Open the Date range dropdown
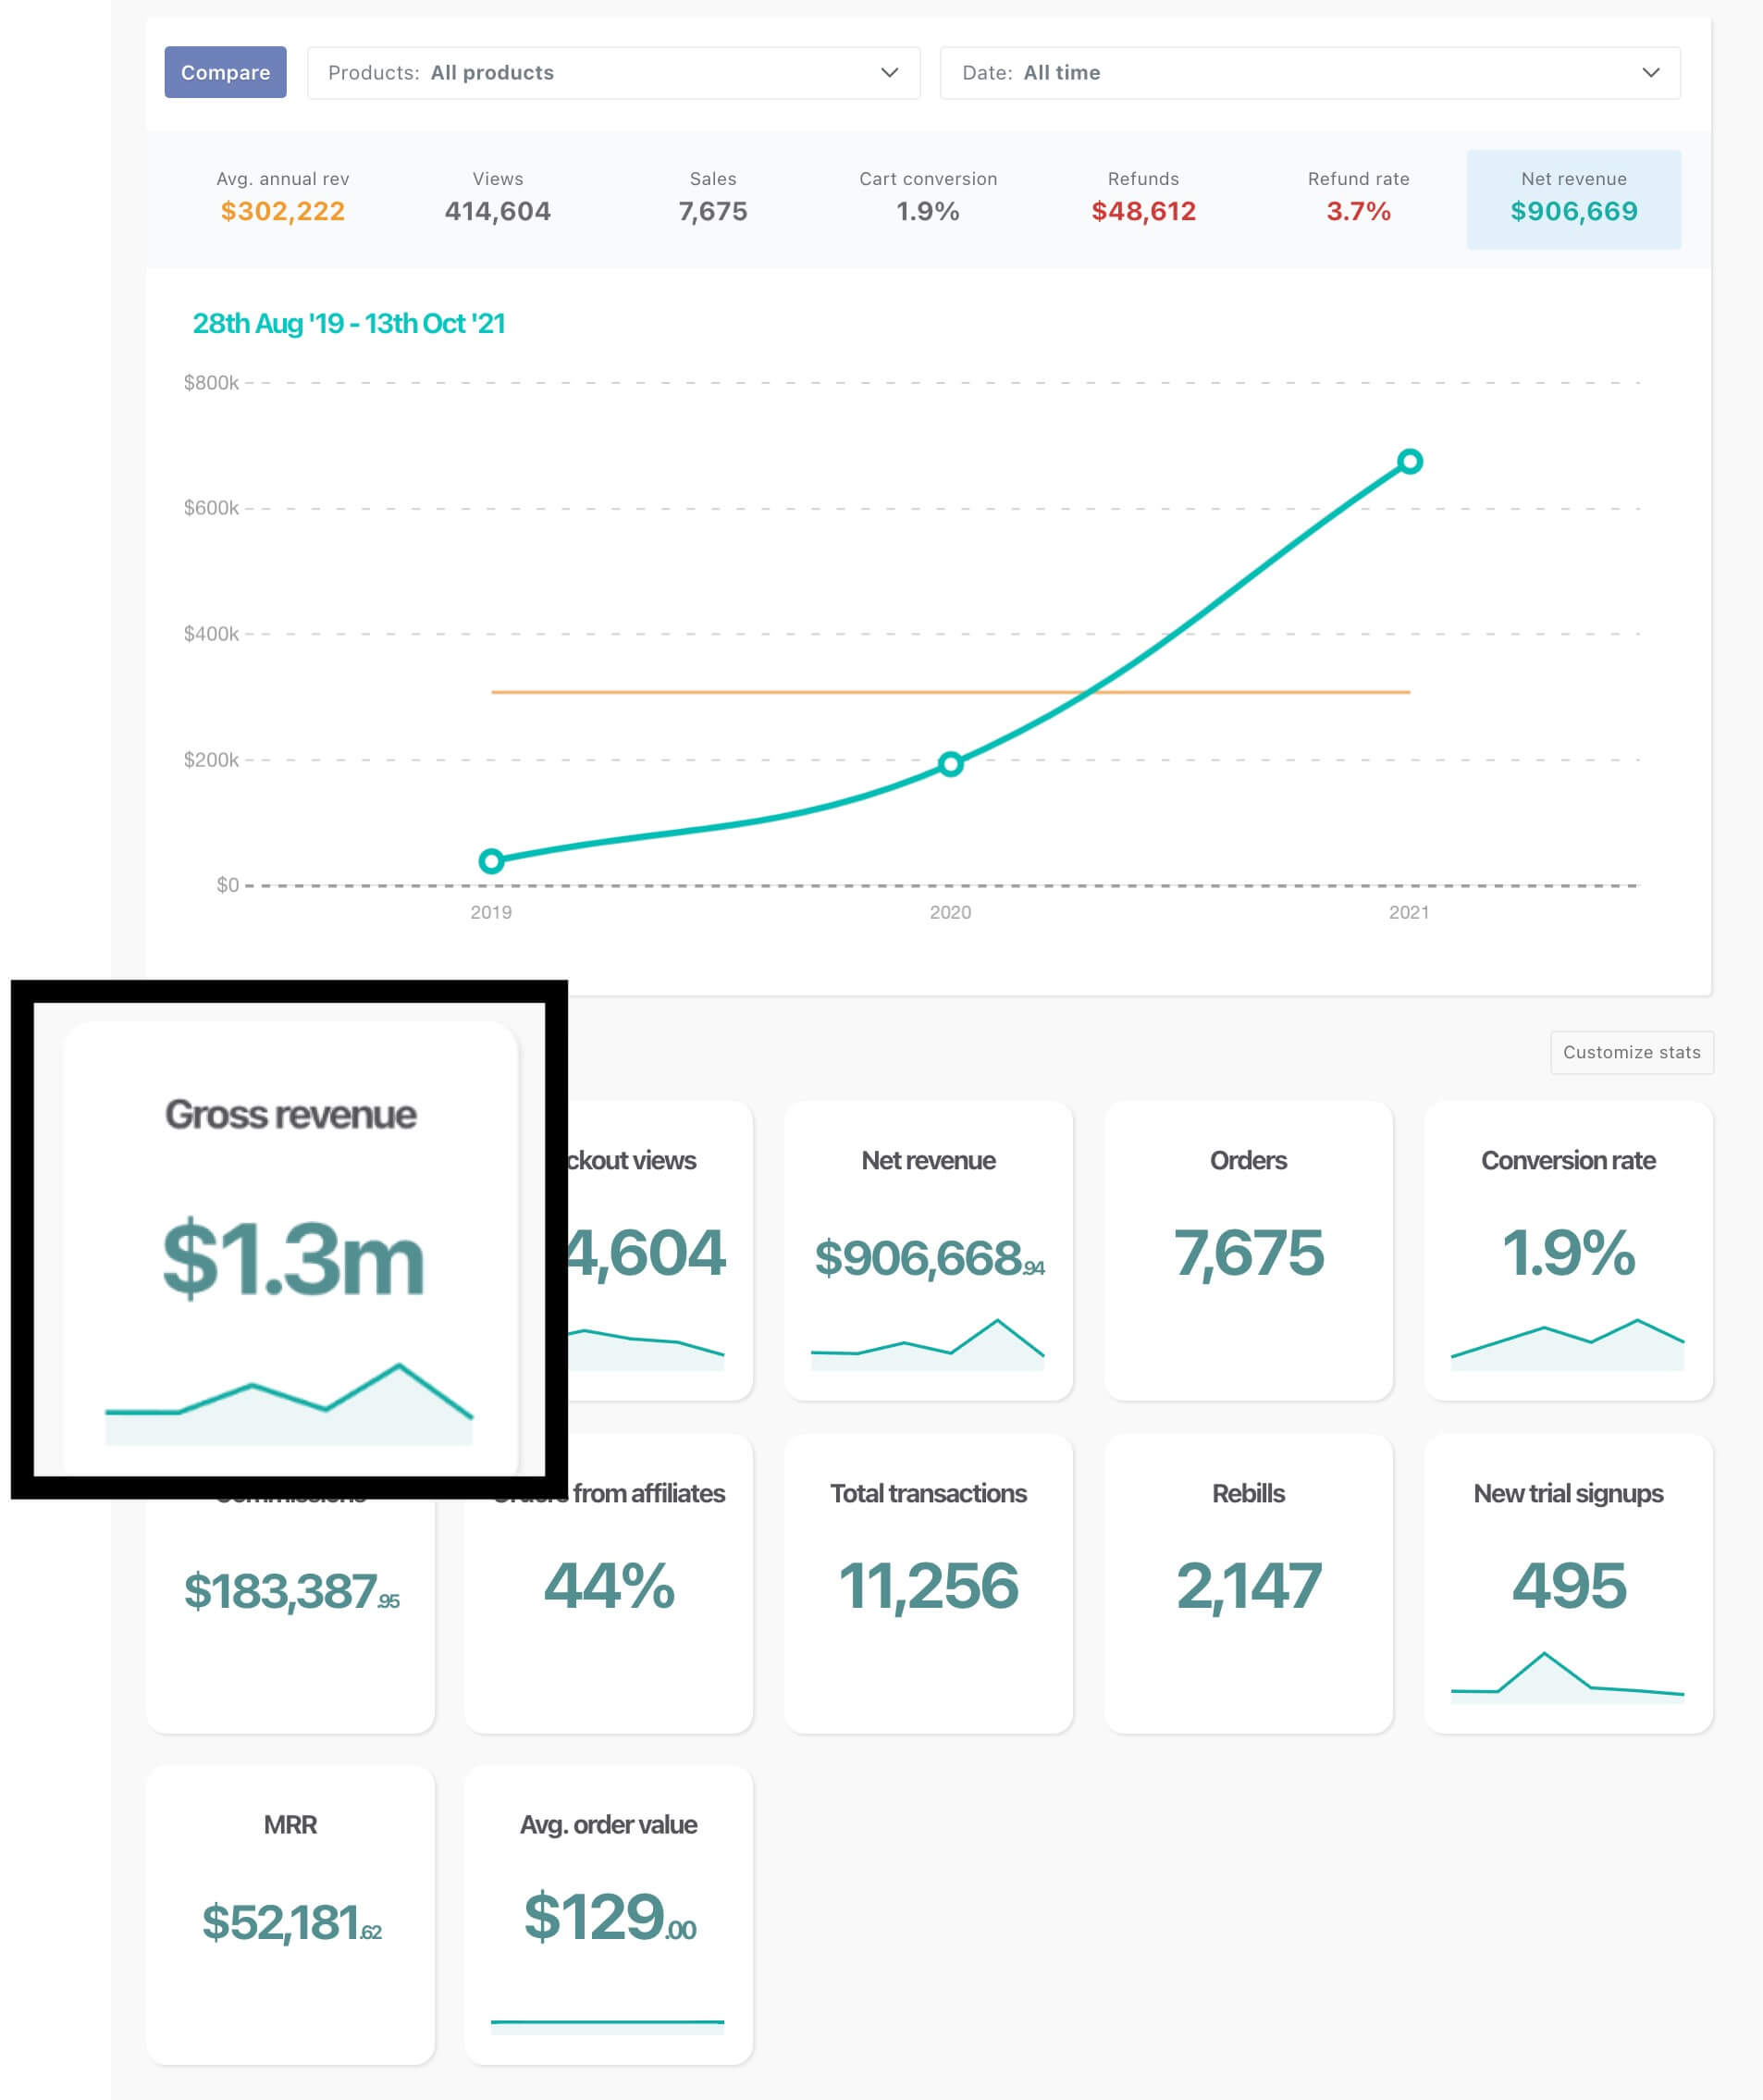This screenshot has height=2100, width=1763. click(x=1309, y=72)
